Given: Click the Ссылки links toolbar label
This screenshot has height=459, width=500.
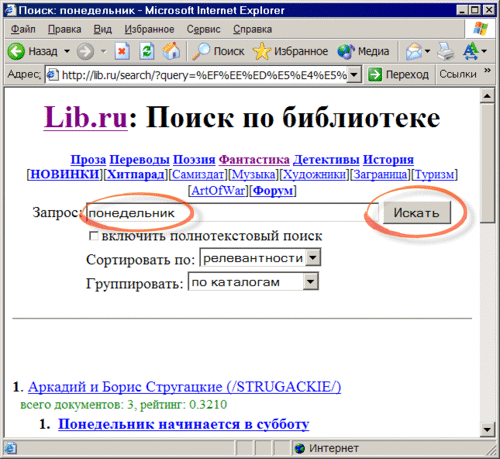Looking at the screenshot, I should point(458,74).
